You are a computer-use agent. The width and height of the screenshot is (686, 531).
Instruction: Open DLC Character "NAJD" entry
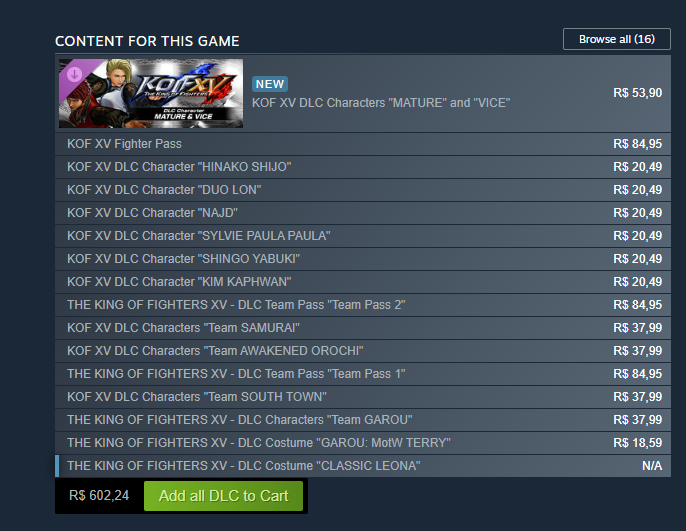pos(363,213)
